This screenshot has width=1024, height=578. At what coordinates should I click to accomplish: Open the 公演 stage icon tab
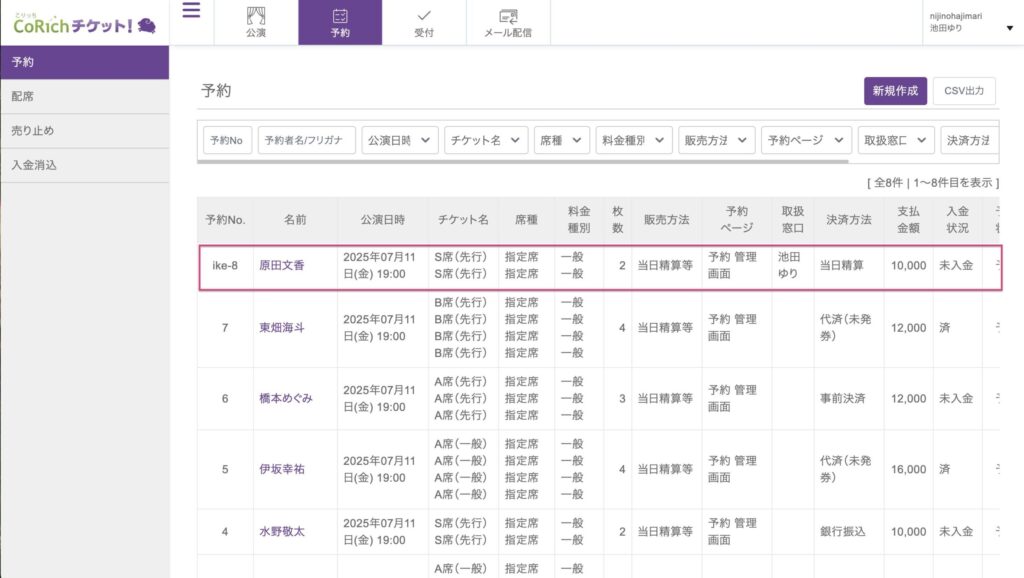click(256, 23)
